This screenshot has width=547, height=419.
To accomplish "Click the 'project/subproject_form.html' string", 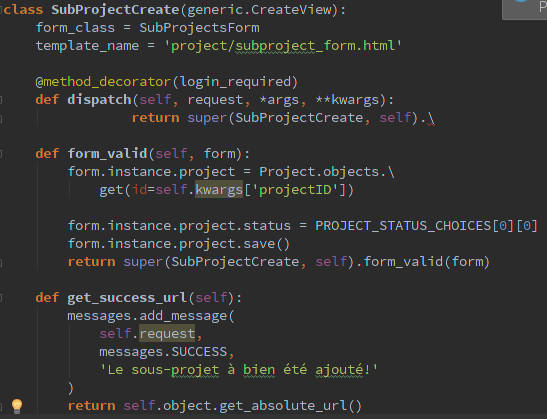I will pyautogui.click(x=283, y=46).
